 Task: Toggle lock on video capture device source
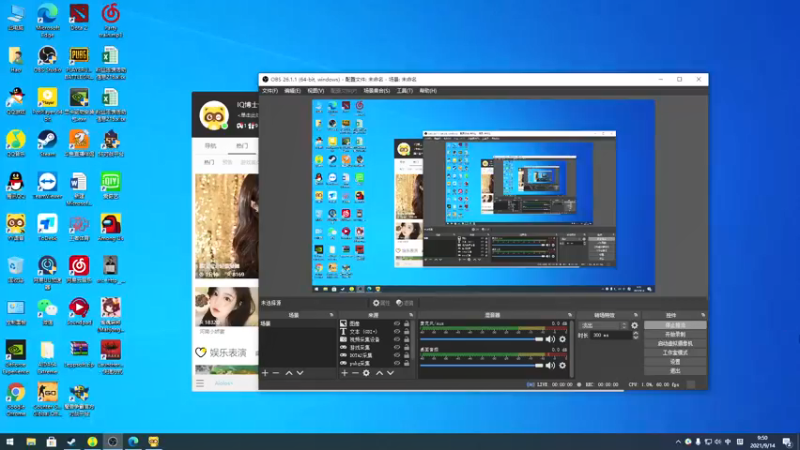(407, 339)
